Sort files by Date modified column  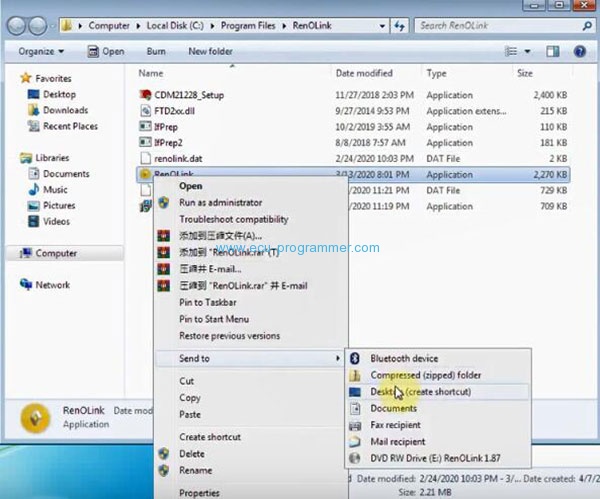point(364,73)
